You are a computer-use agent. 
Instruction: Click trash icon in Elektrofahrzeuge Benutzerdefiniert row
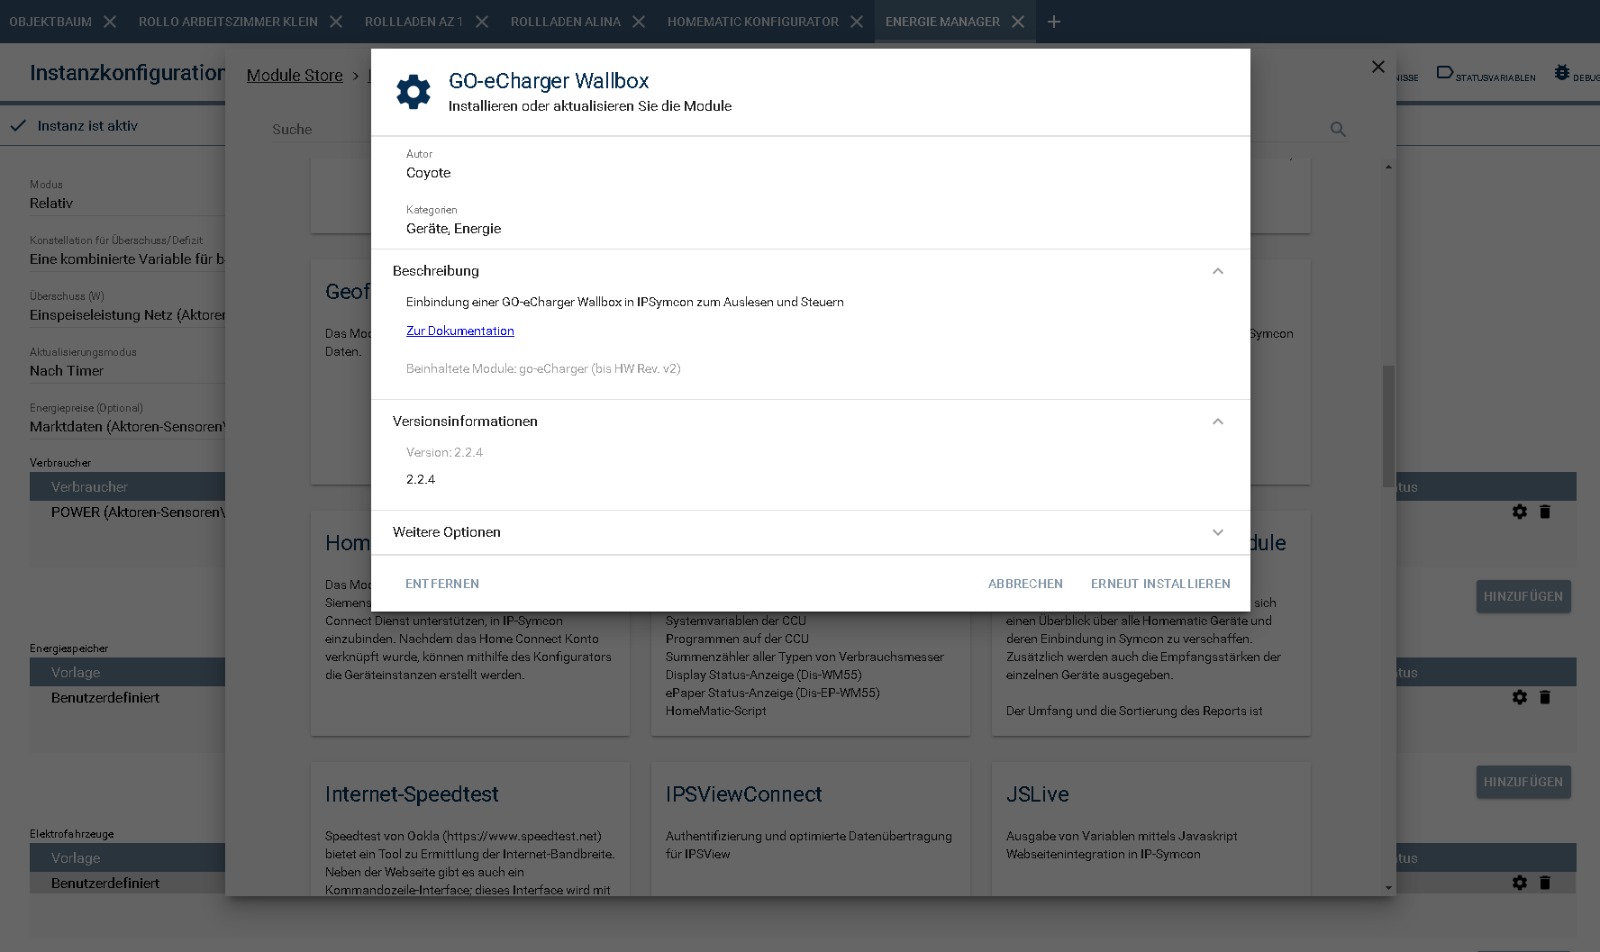coord(1545,883)
